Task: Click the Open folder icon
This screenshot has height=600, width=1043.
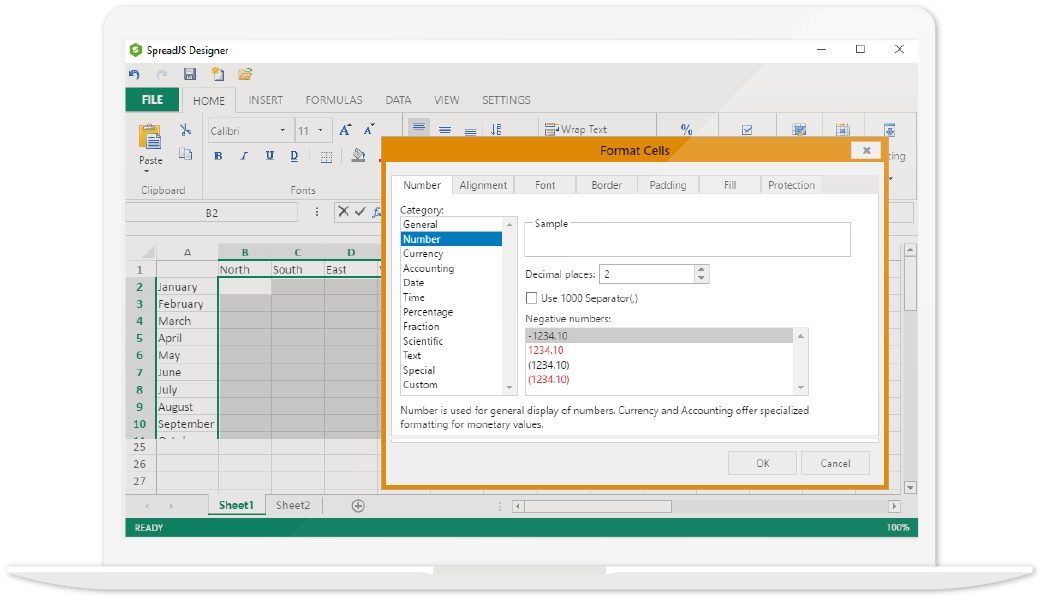Action: point(245,74)
